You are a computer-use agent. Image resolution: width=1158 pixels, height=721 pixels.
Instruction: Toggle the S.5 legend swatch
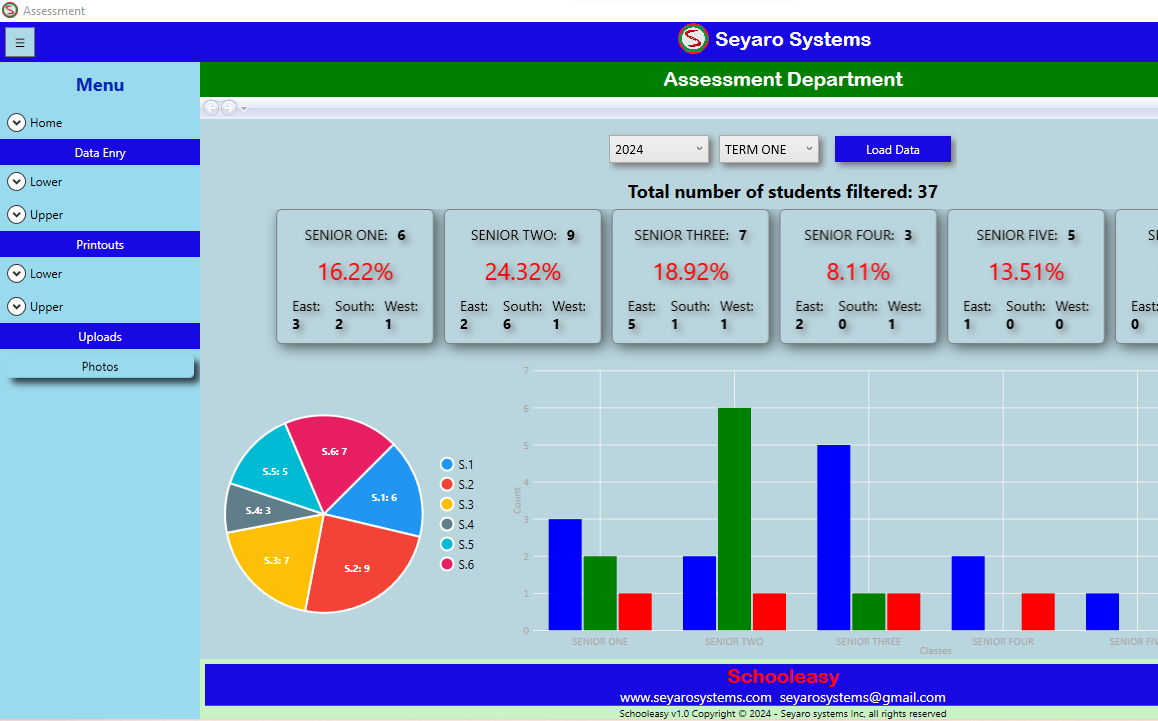click(447, 544)
